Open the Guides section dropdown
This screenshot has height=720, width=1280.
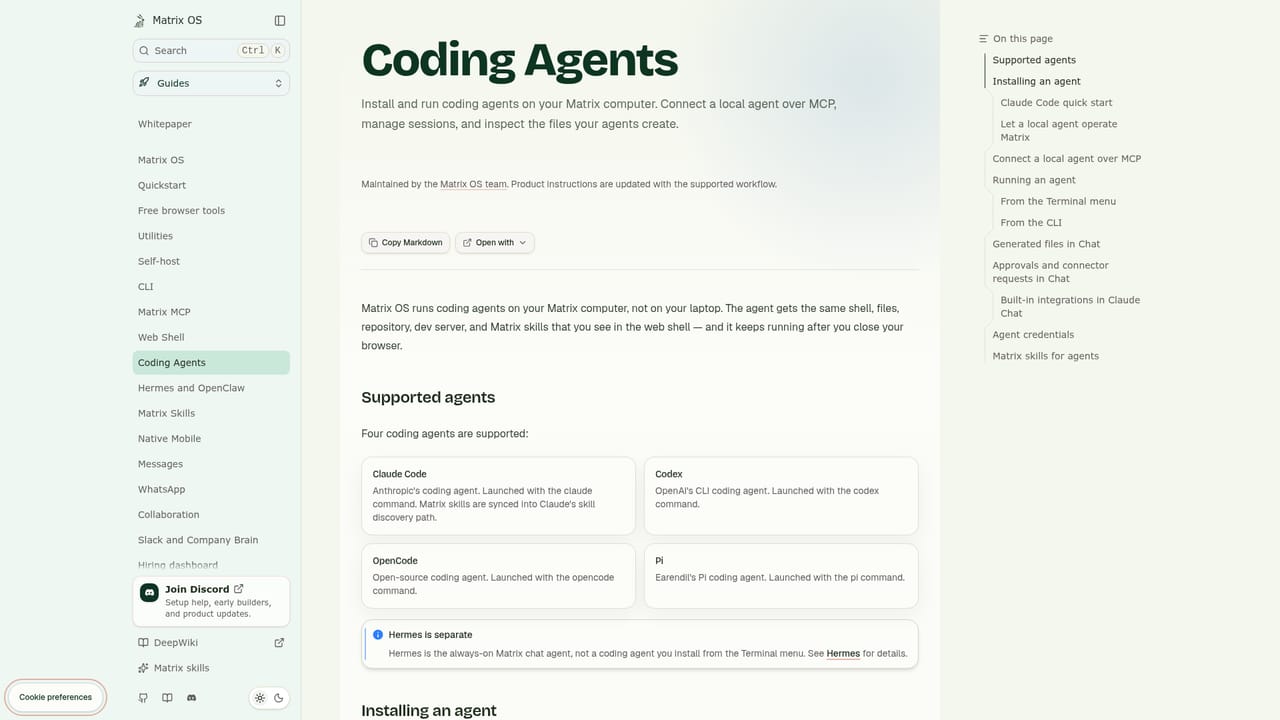[211, 83]
